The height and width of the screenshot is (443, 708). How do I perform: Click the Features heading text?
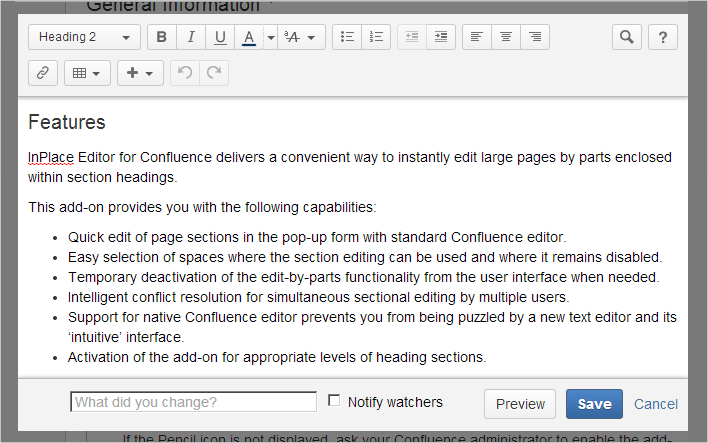click(67, 122)
